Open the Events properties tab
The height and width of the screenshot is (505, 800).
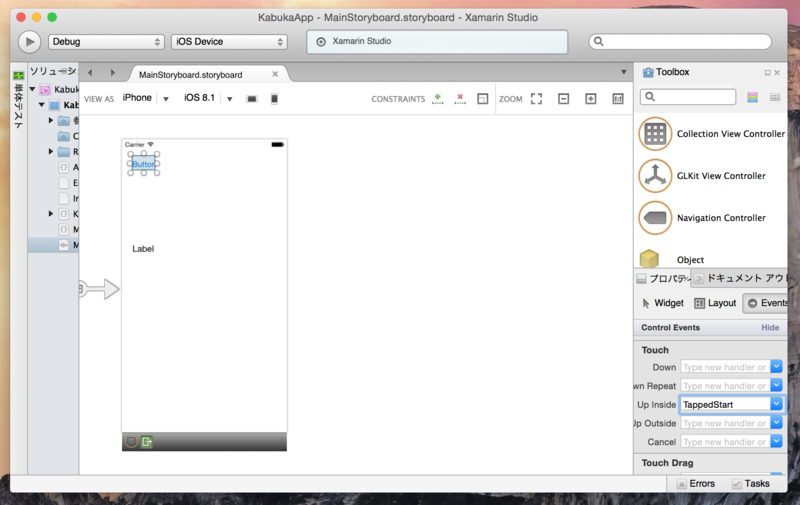pos(767,303)
